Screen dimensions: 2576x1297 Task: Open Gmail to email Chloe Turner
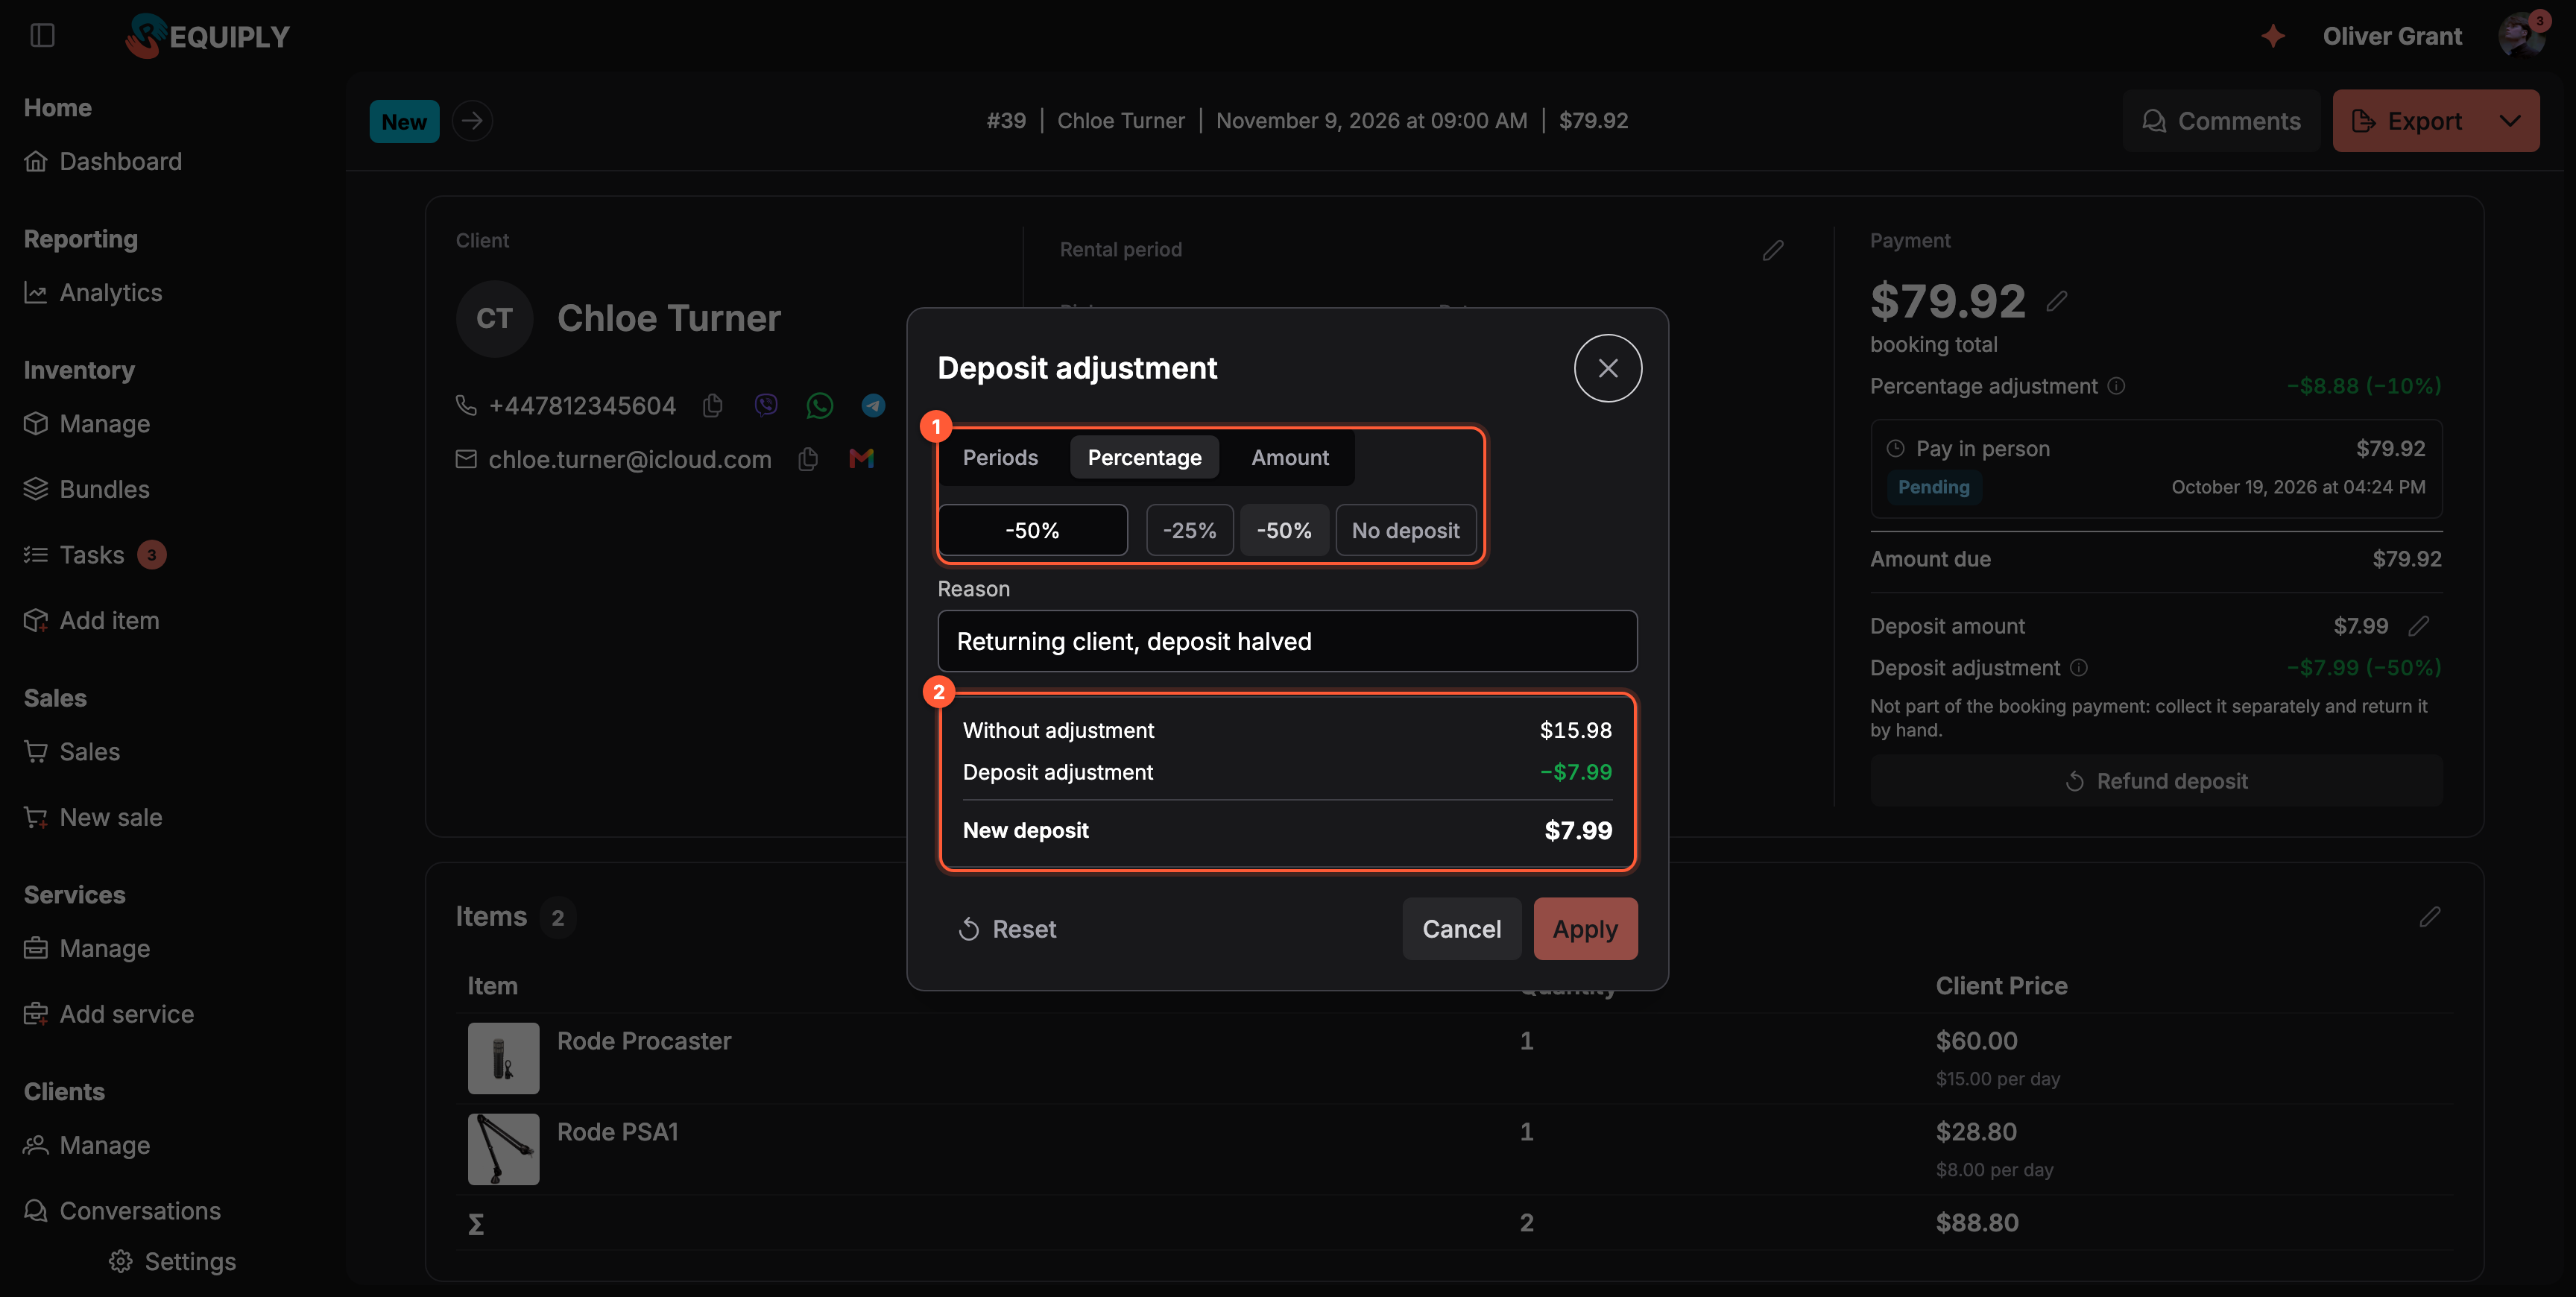(x=861, y=459)
